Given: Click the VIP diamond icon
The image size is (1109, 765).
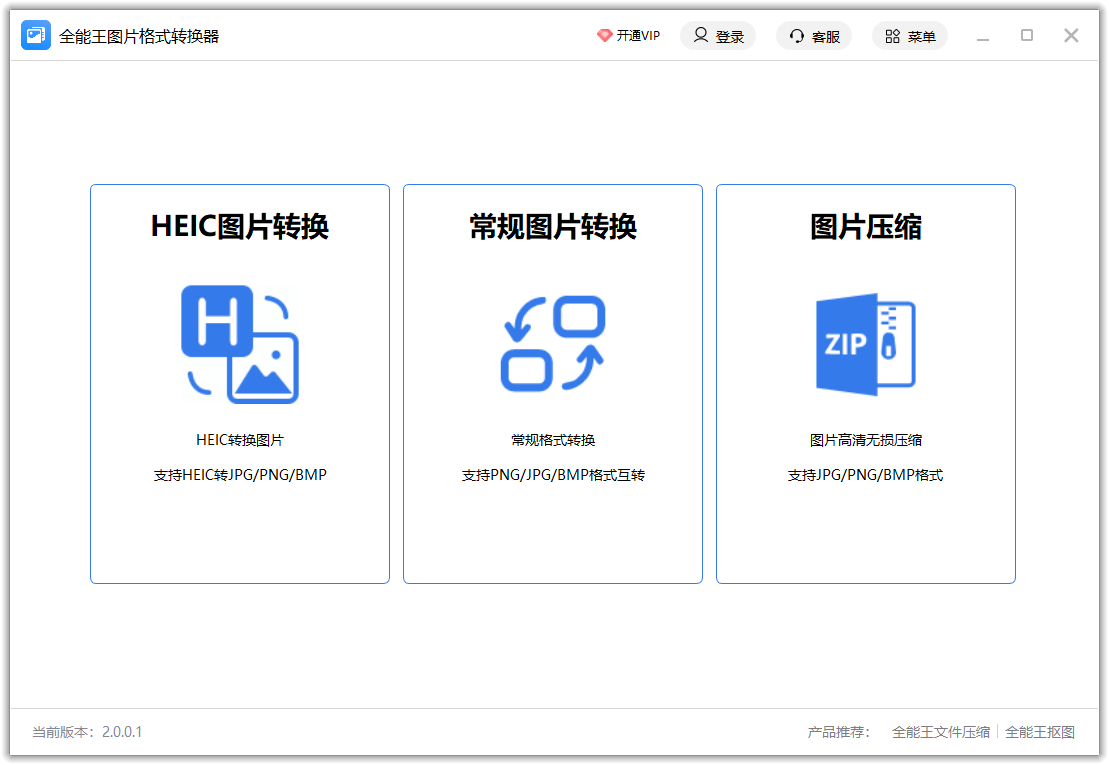Looking at the screenshot, I should 604,36.
